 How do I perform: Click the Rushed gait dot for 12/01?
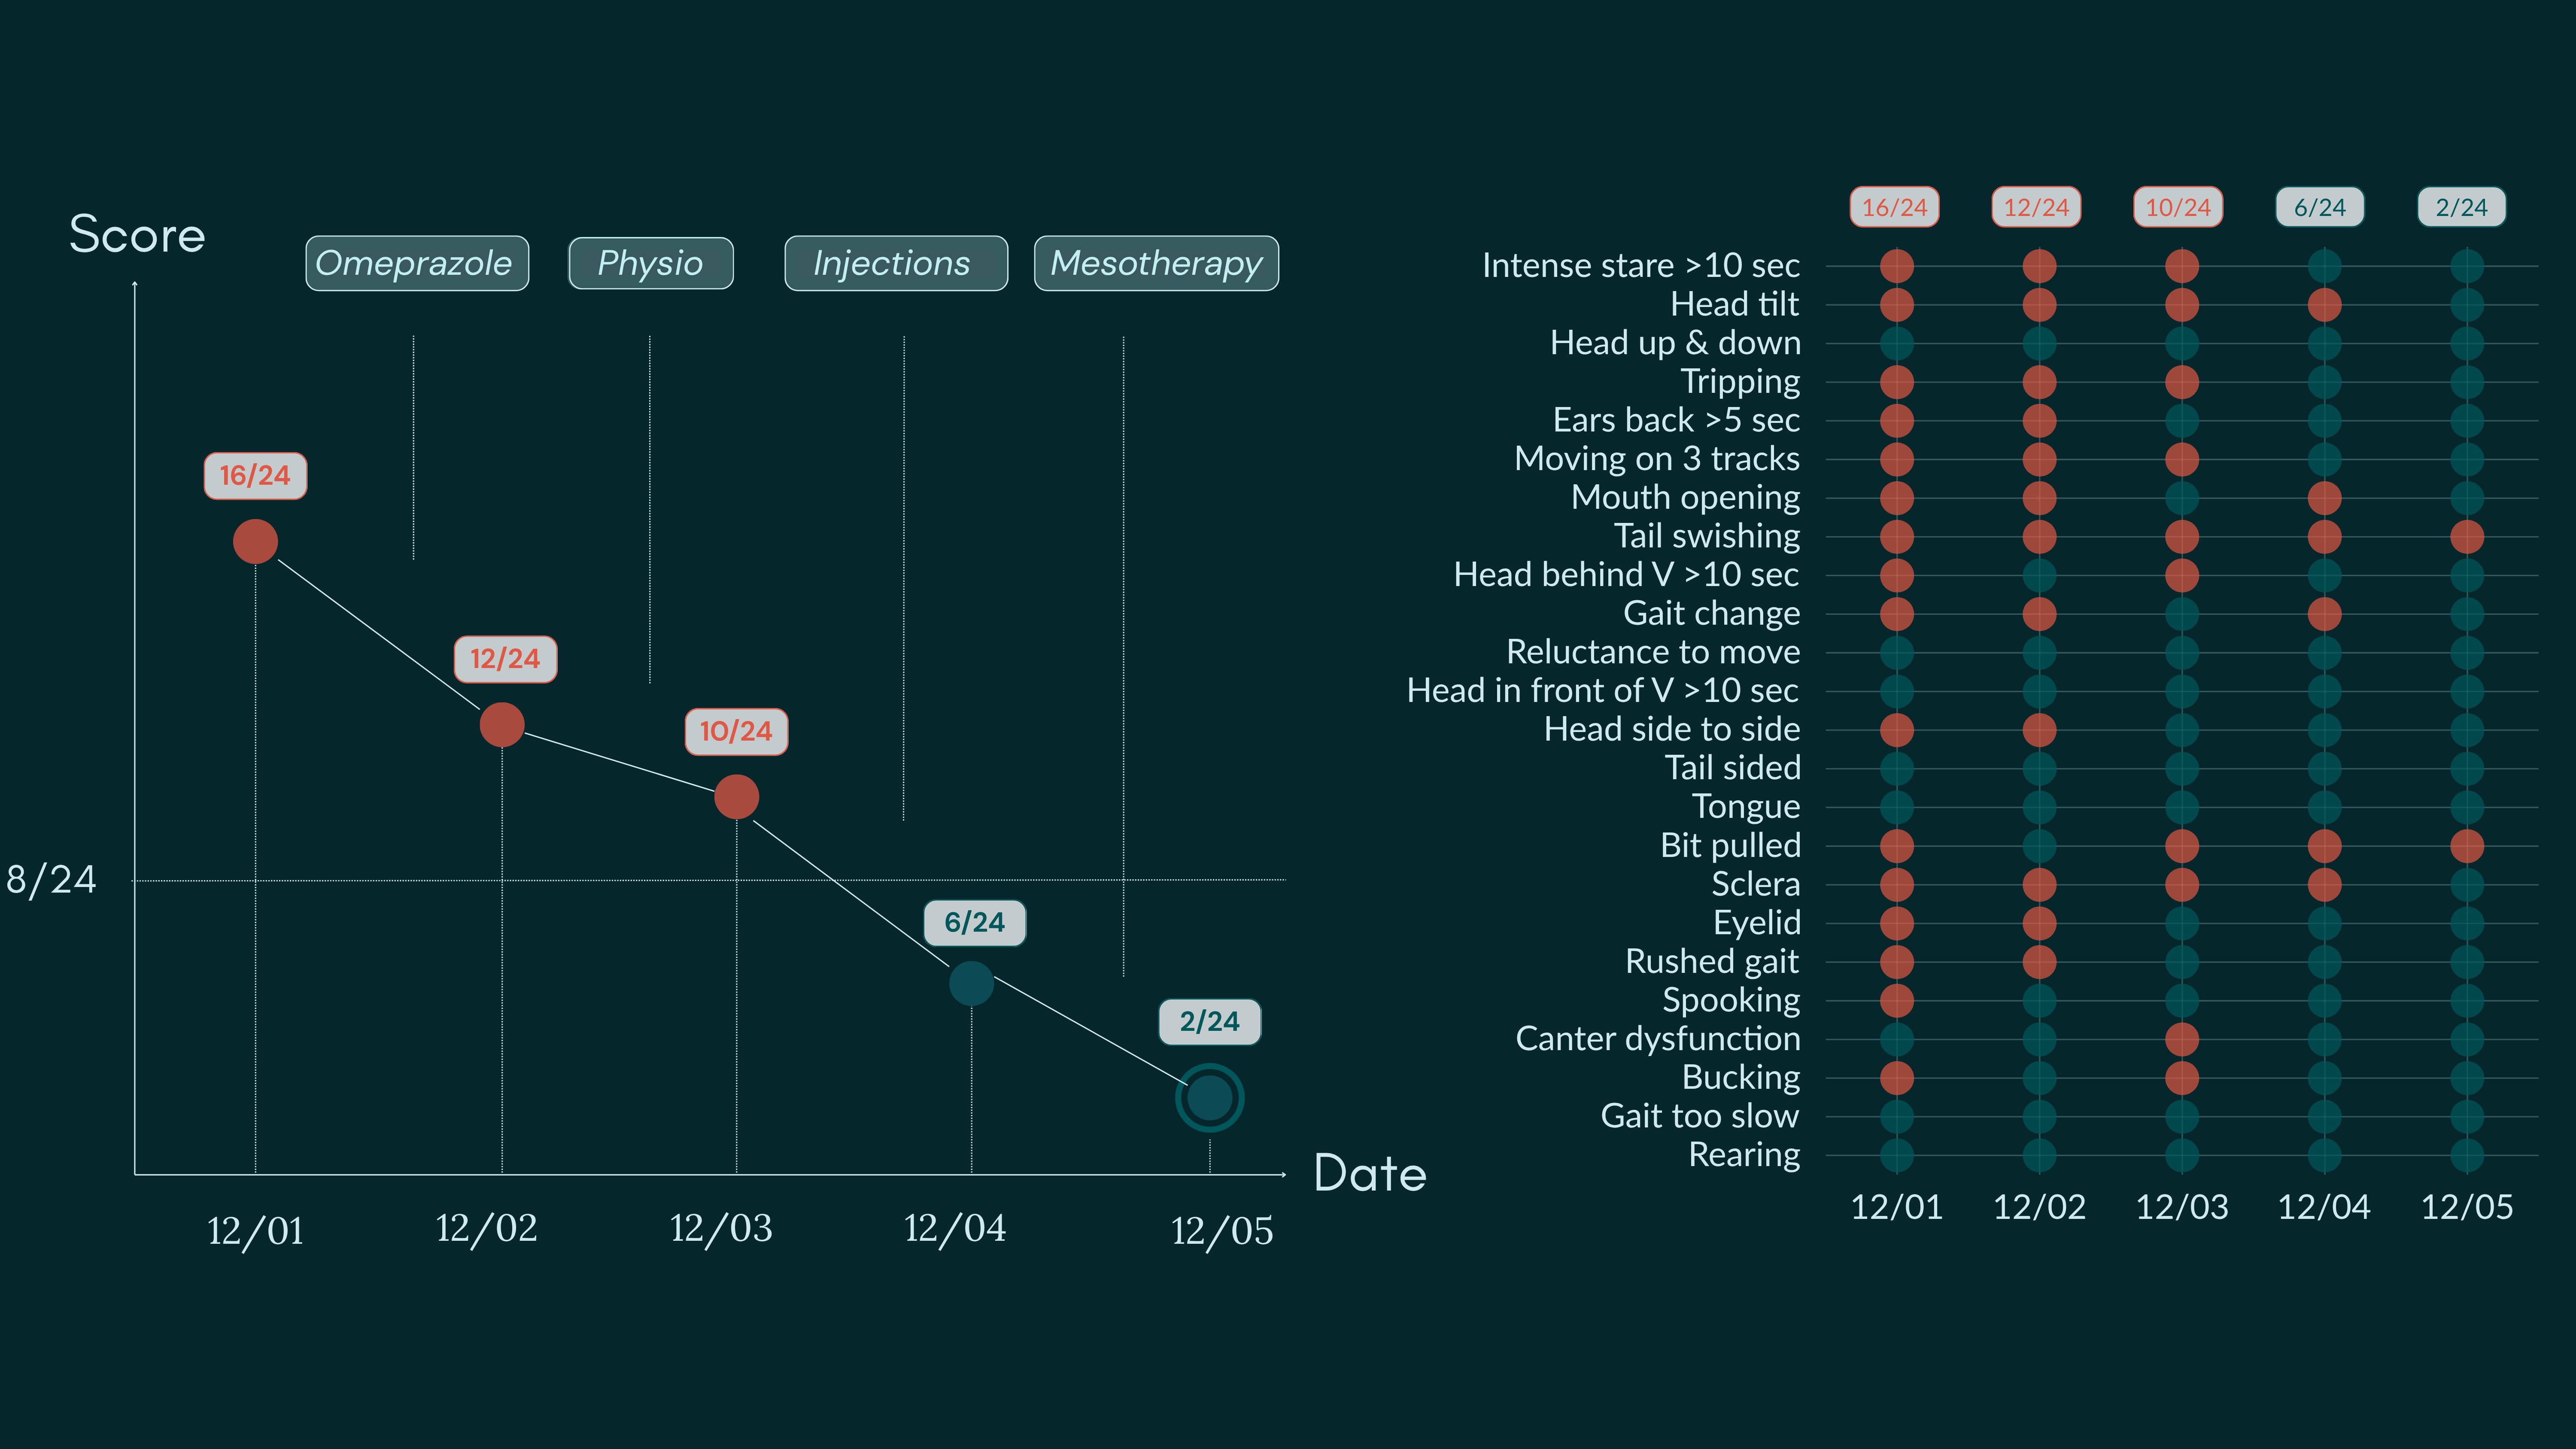[x=1897, y=962]
